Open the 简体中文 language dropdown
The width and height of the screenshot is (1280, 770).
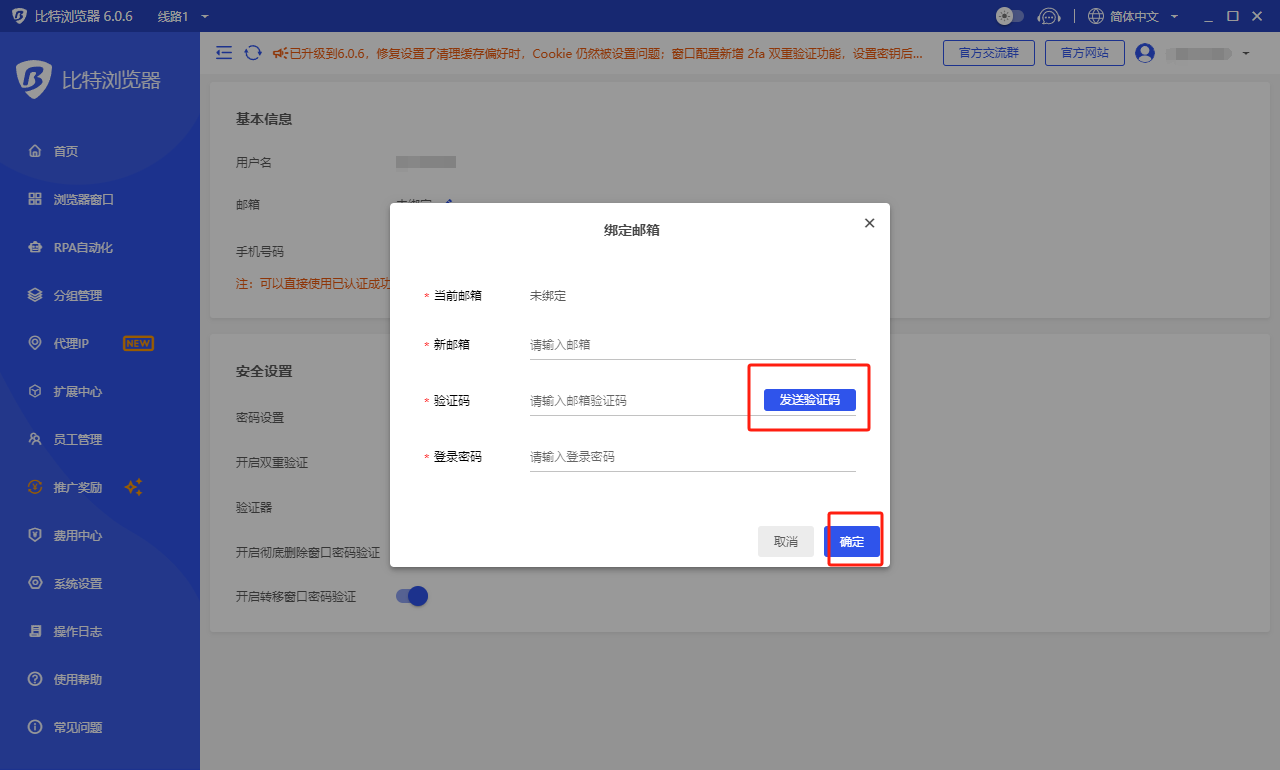tap(1143, 16)
